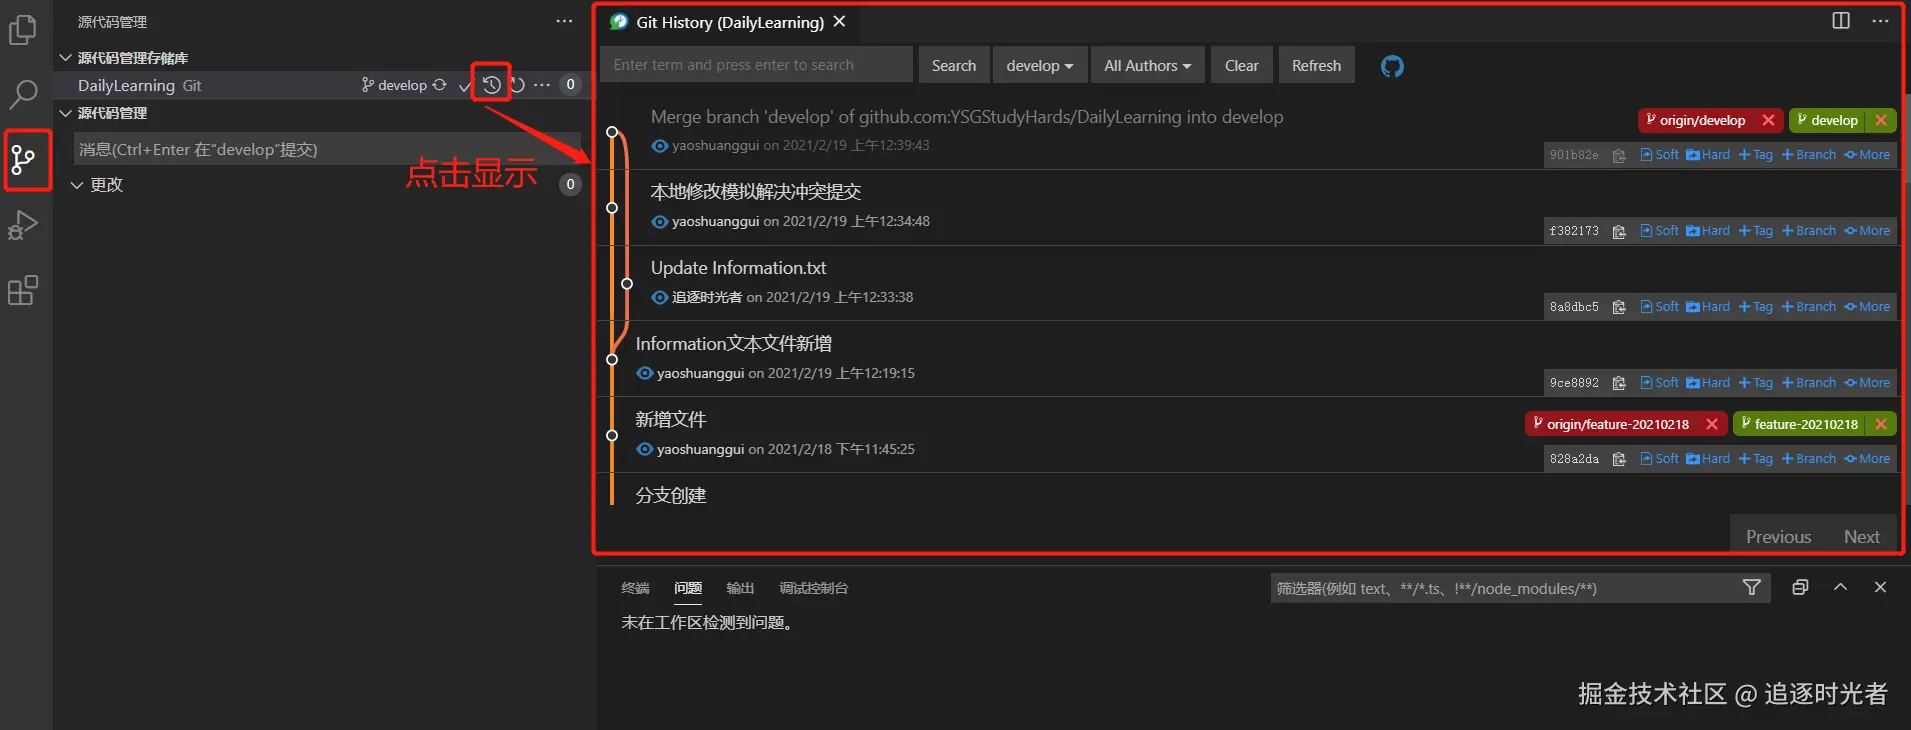The width and height of the screenshot is (1911, 730).
Task: Focus the commit message input box
Action: coord(327,150)
